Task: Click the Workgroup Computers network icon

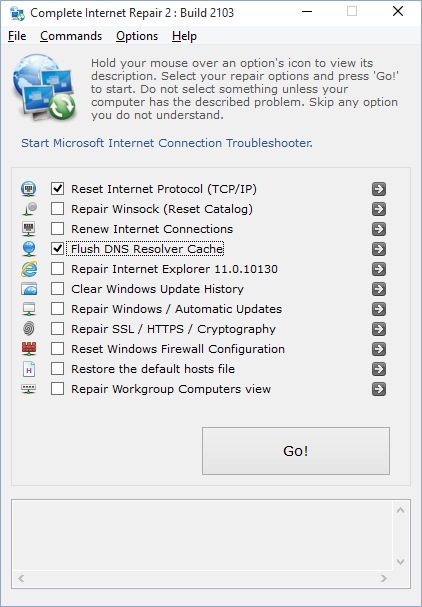Action: [x=29, y=389]
